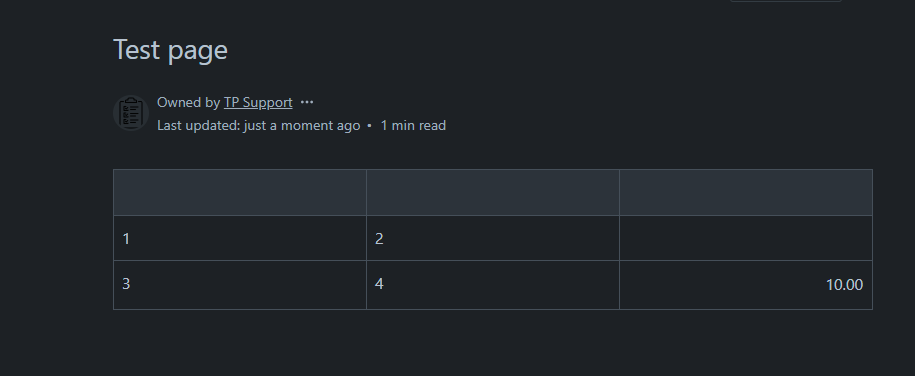Click the '1 min read' label

coord(413,126)
